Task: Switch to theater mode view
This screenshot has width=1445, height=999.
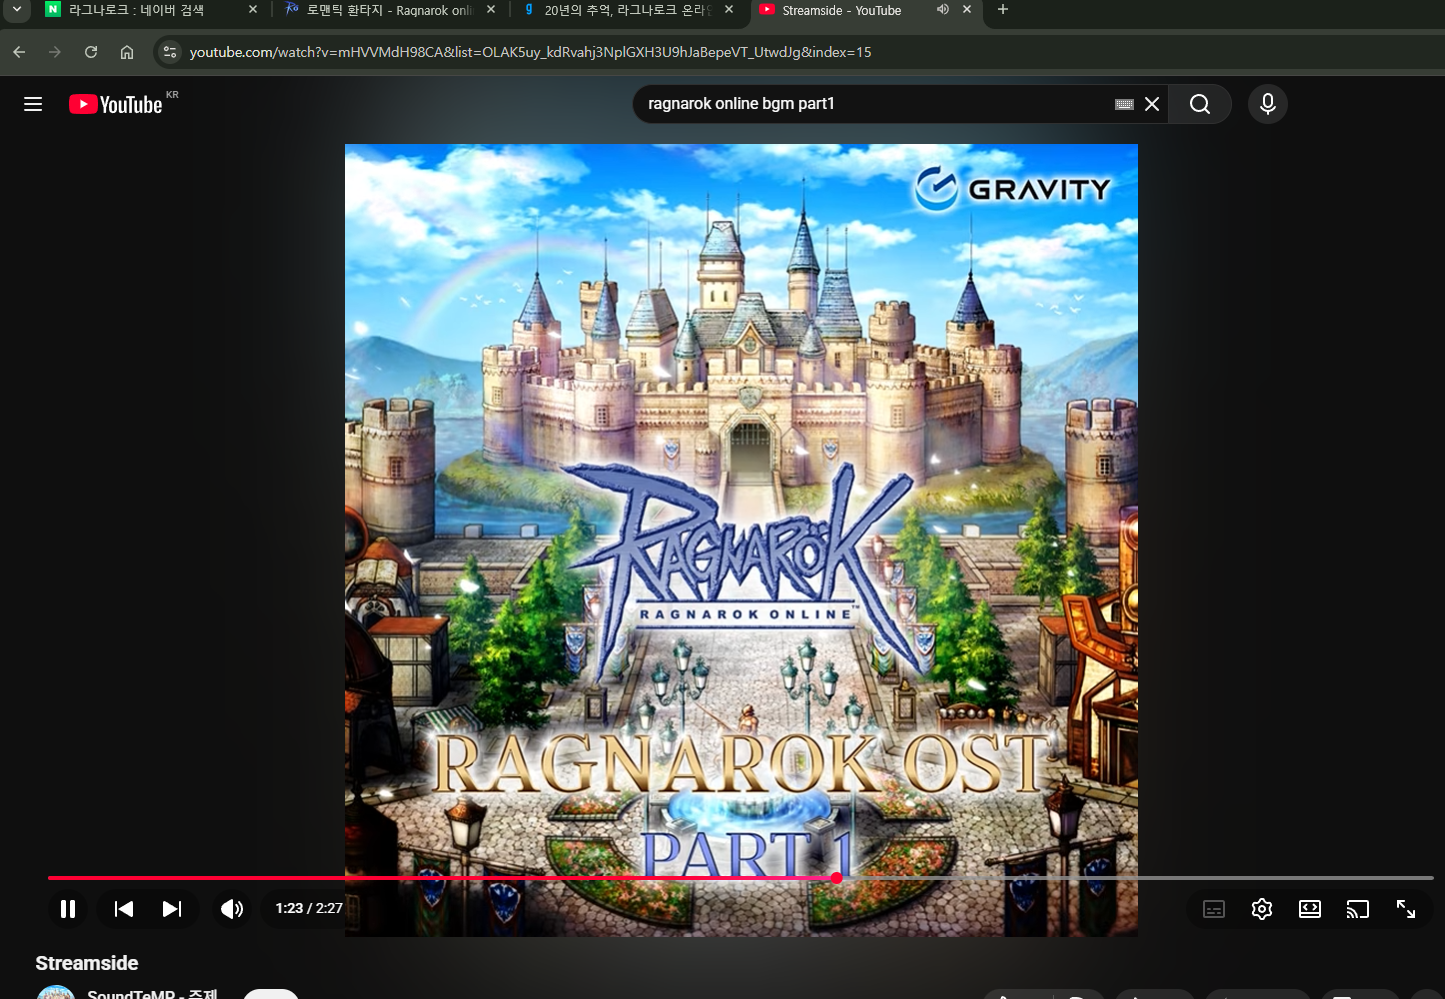Action: click(1310, 909)
